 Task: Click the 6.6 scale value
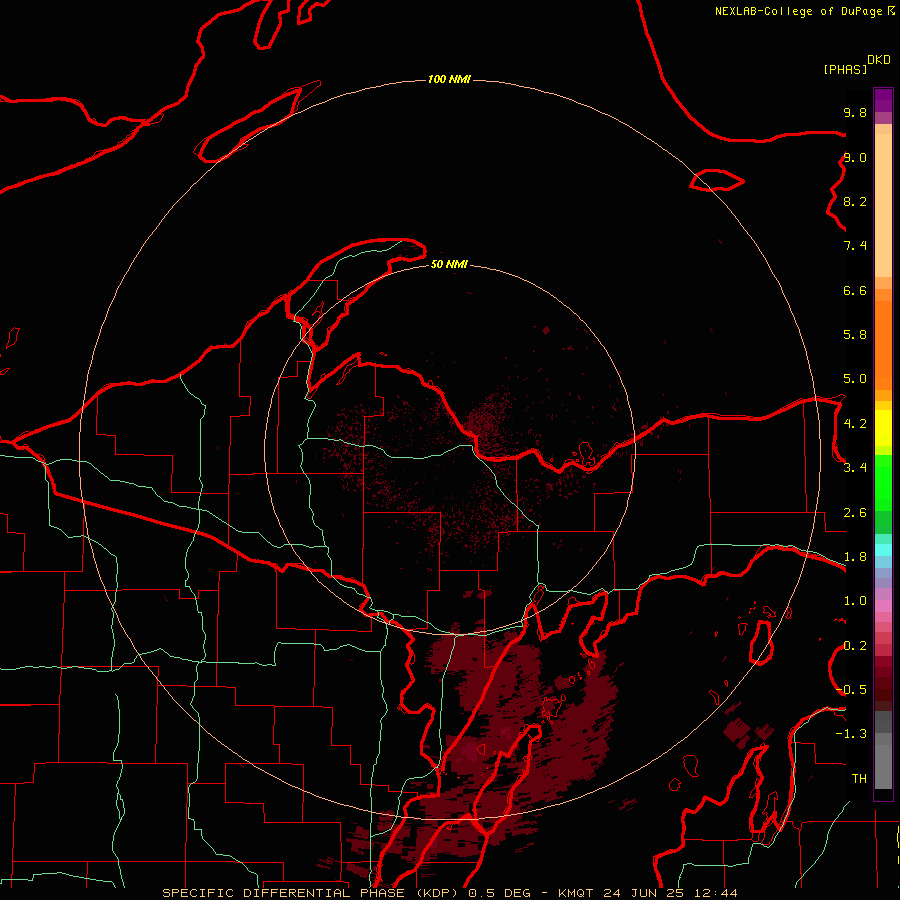pyautogui.click(x=855, y=290)
